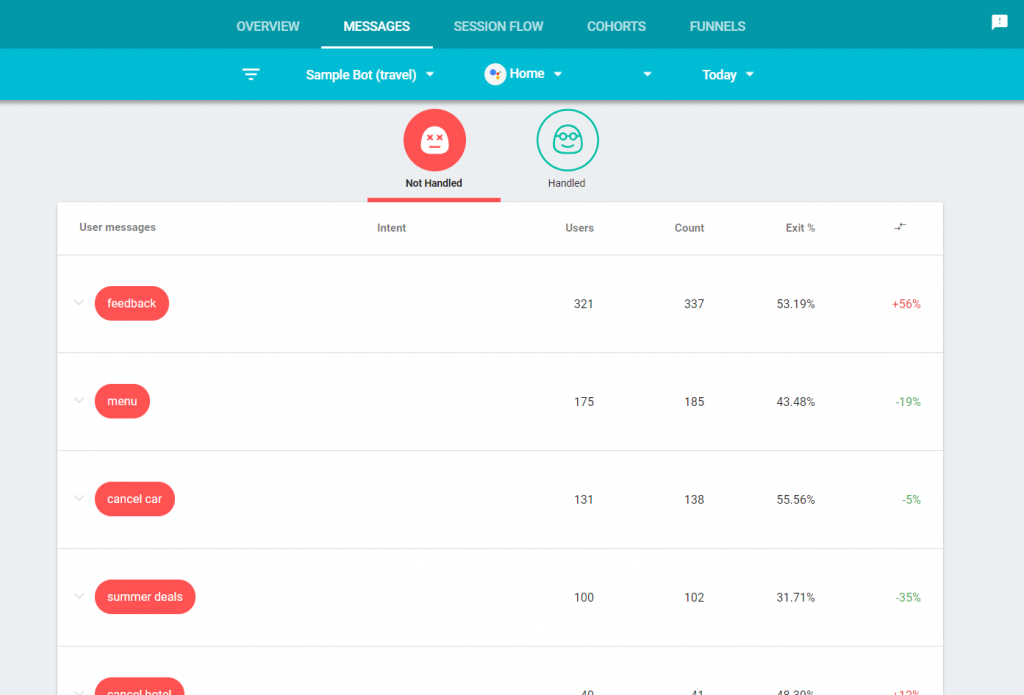Expand the feedback message row
This screenshot has width=1024, height=695.
(79, 303)
